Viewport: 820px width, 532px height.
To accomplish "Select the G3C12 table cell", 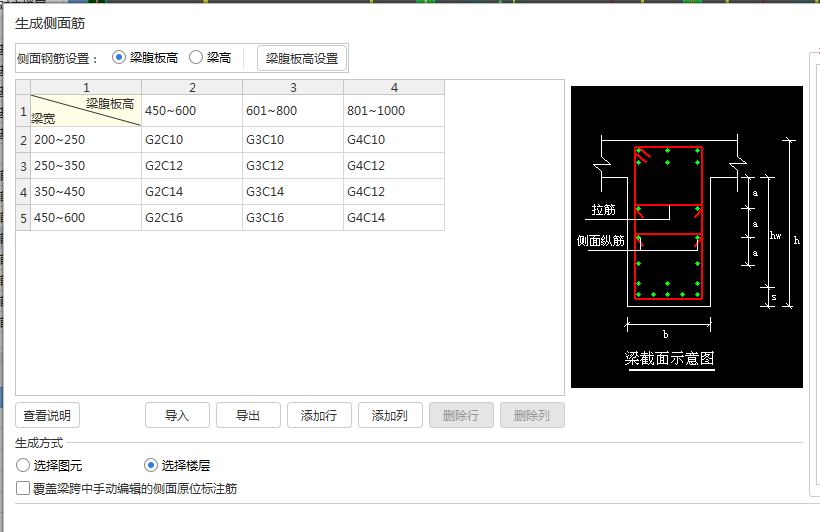I will point(293,166).
